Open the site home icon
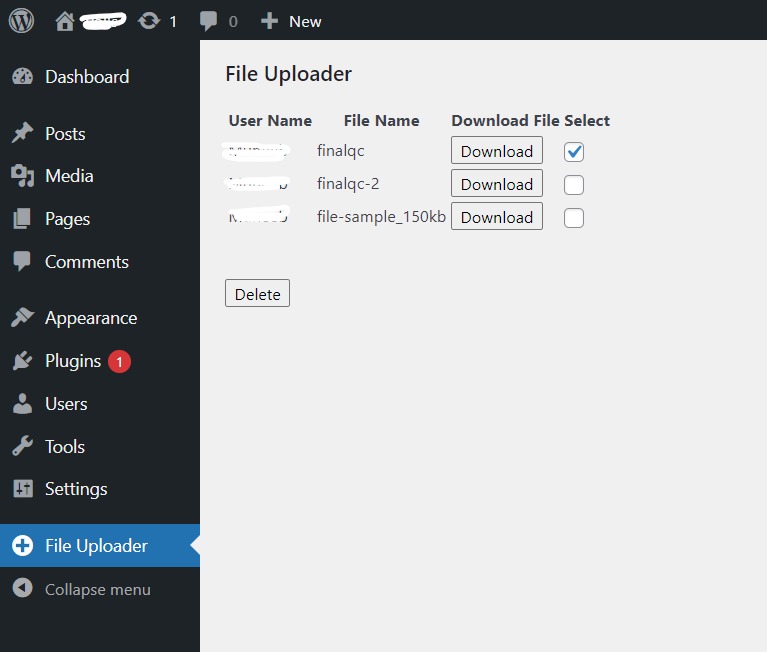 (x=65, y=20)
